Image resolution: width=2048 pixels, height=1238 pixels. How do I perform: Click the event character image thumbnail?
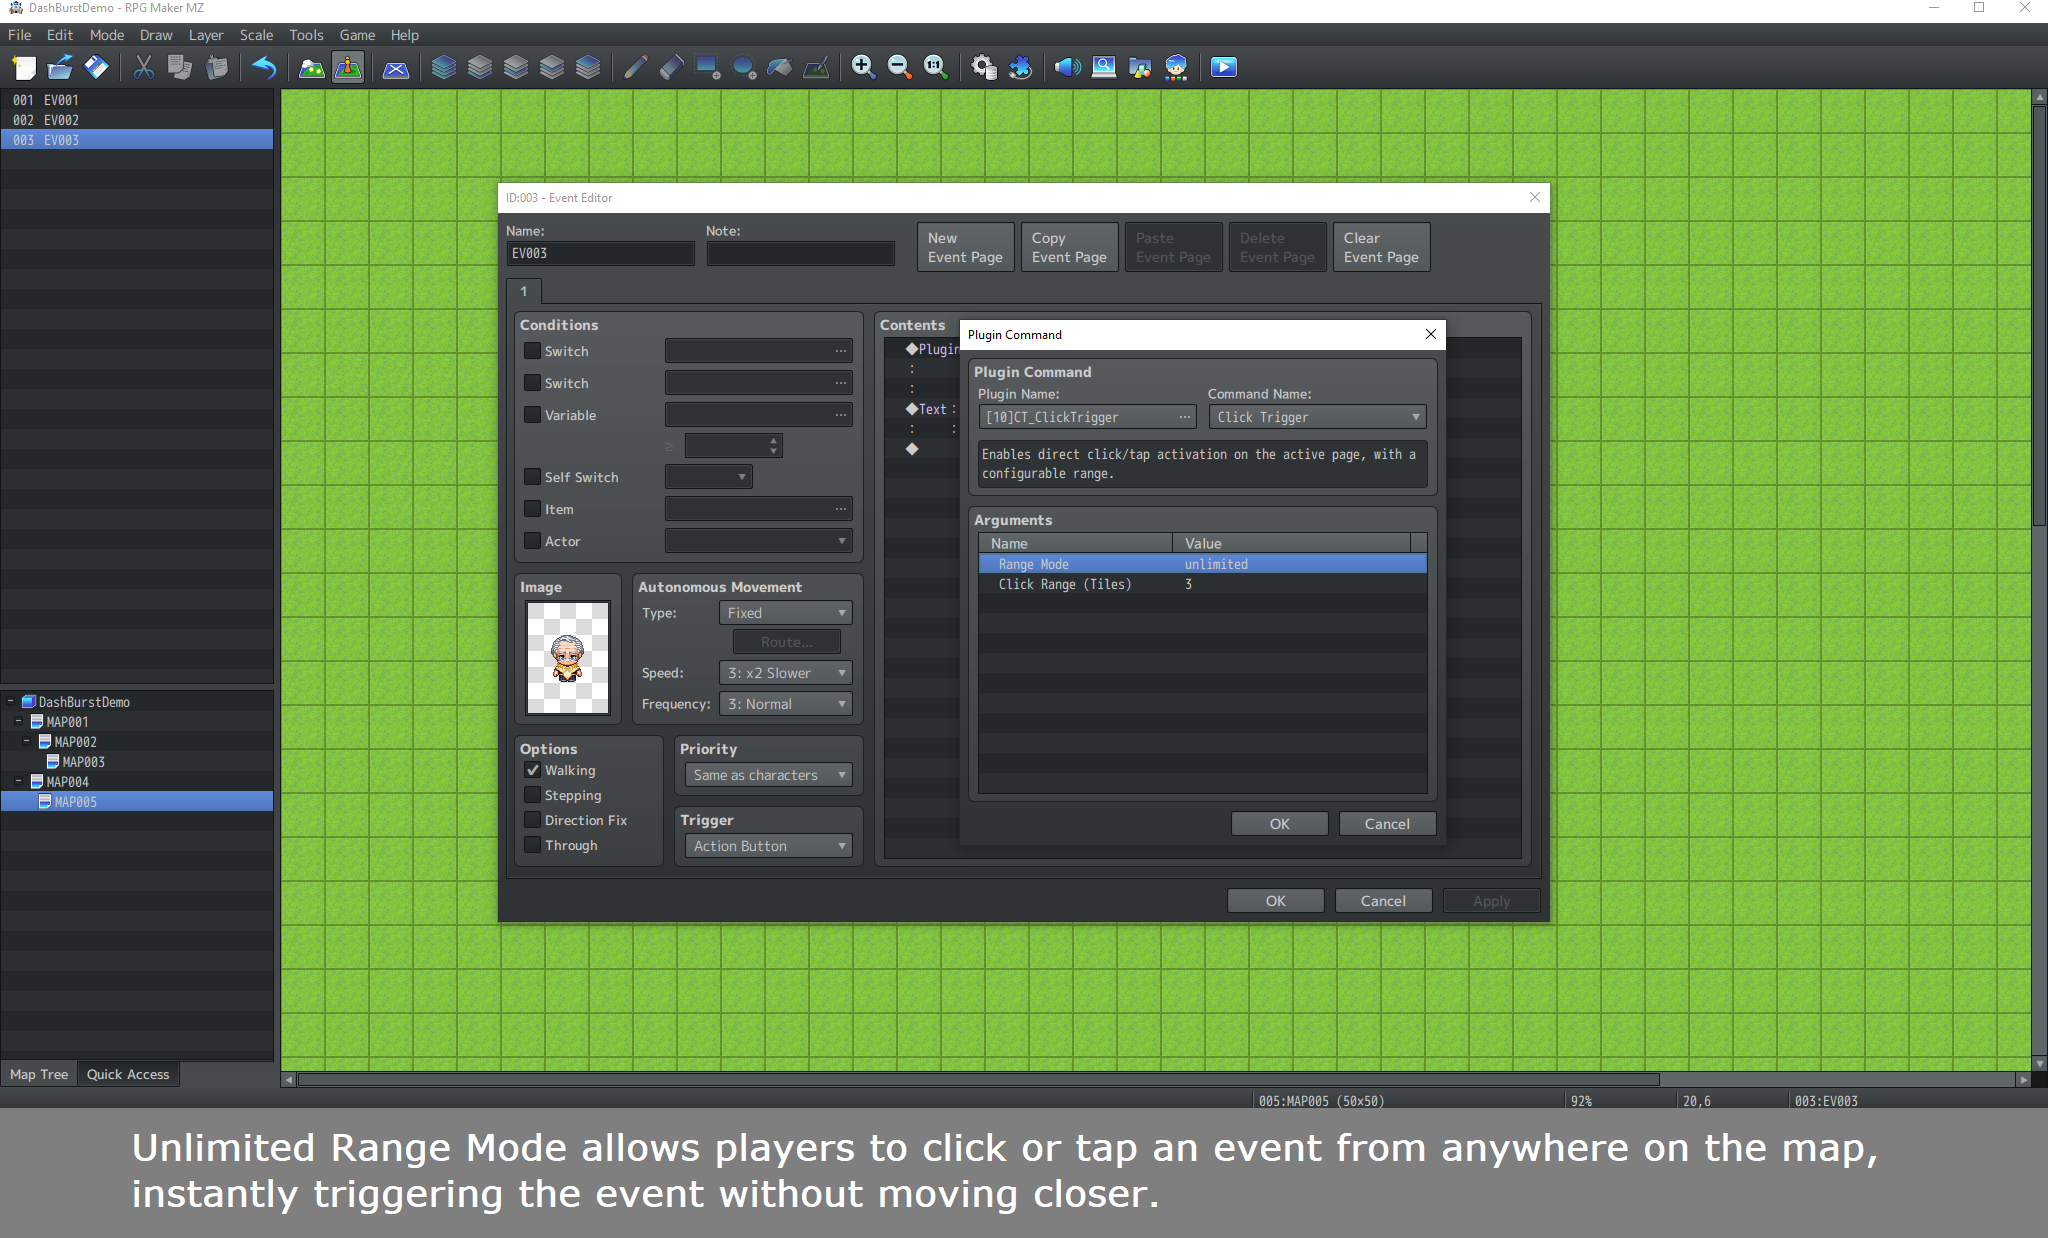[x=568, y=658]
